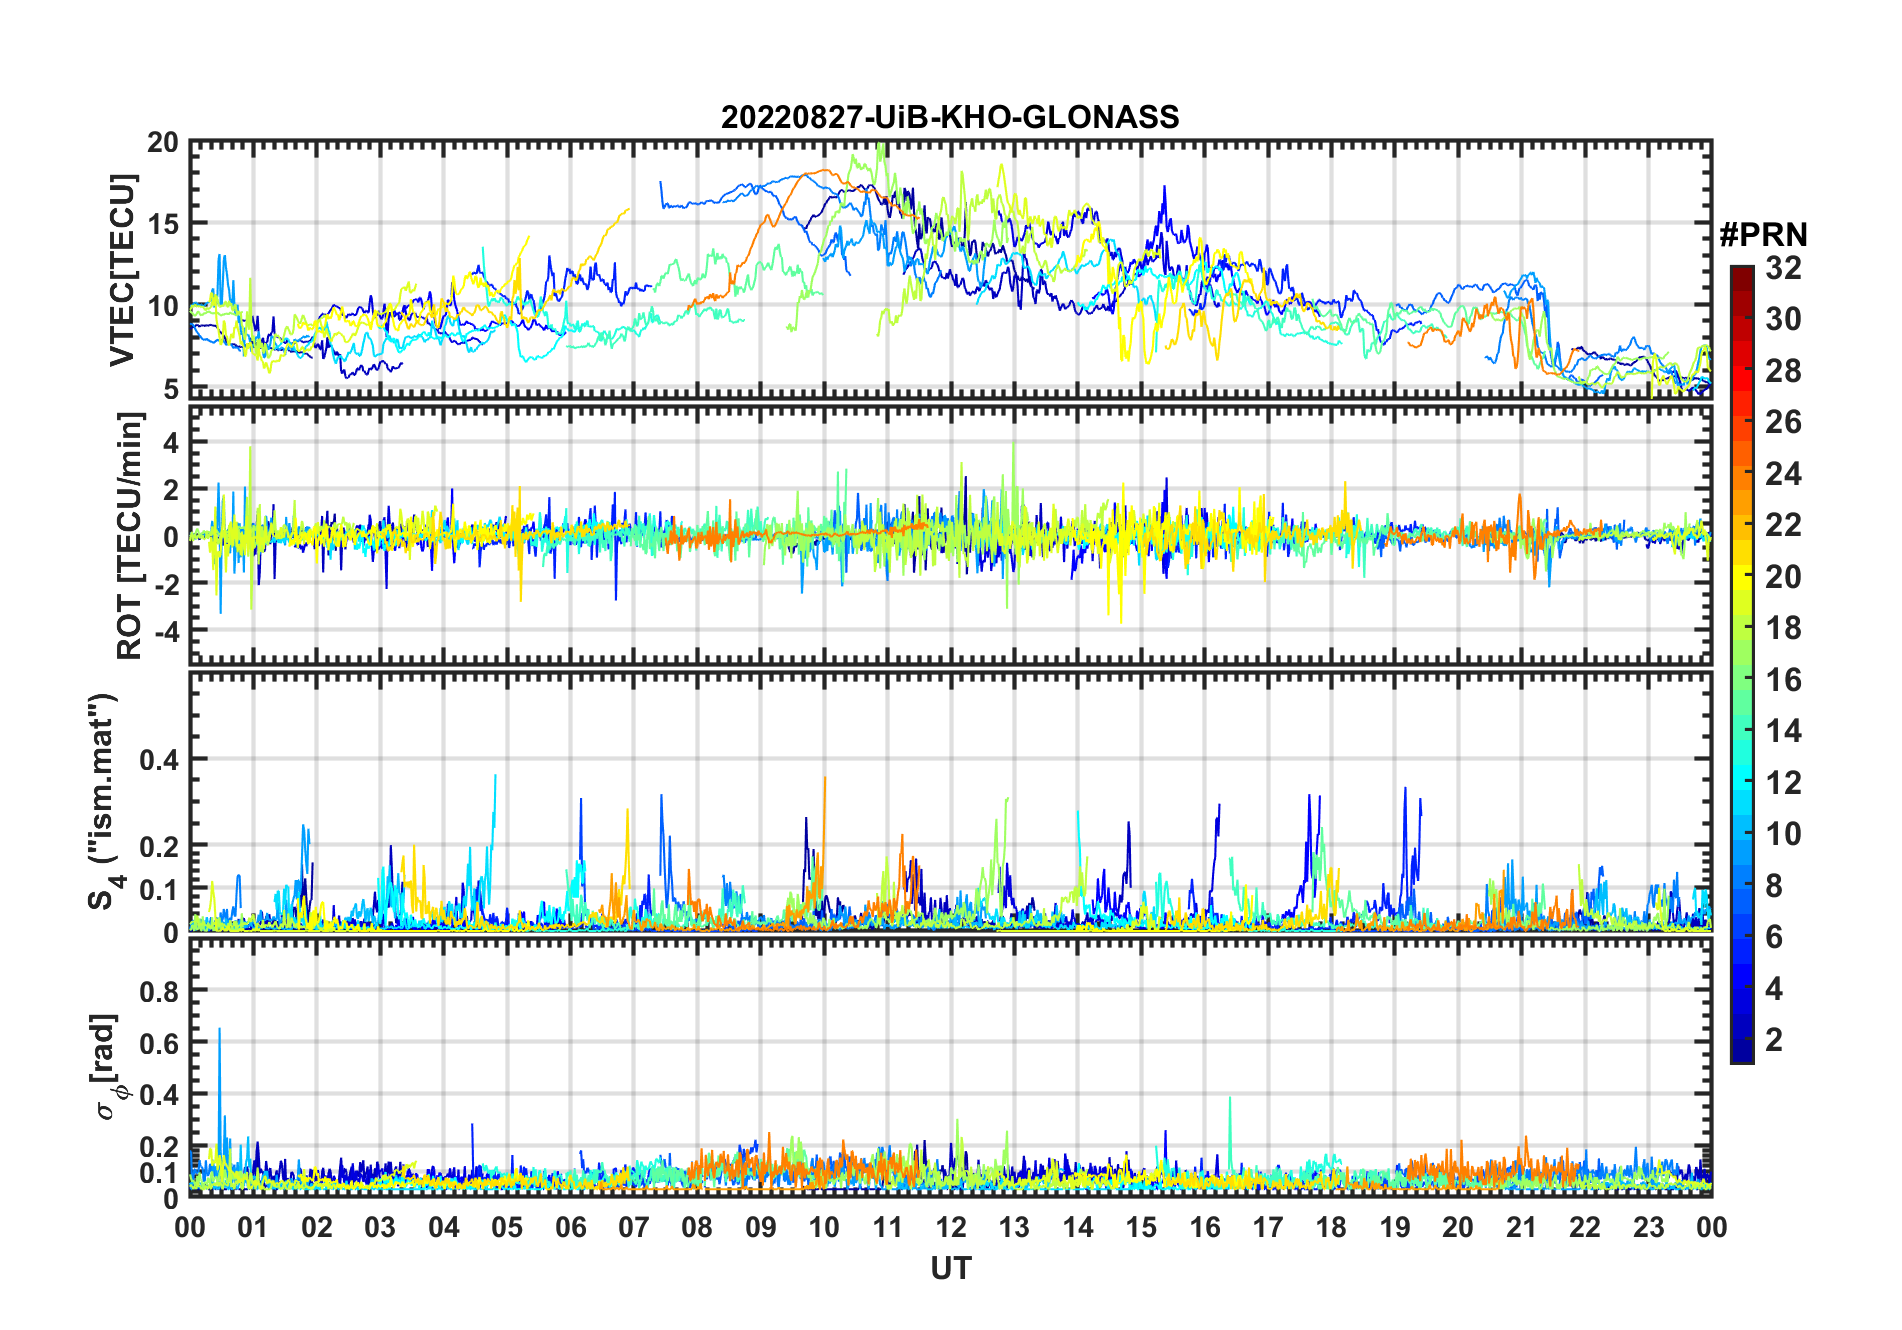
Task: Click PRN colorbar tick label 16
Action: [x=1783, y=680]
